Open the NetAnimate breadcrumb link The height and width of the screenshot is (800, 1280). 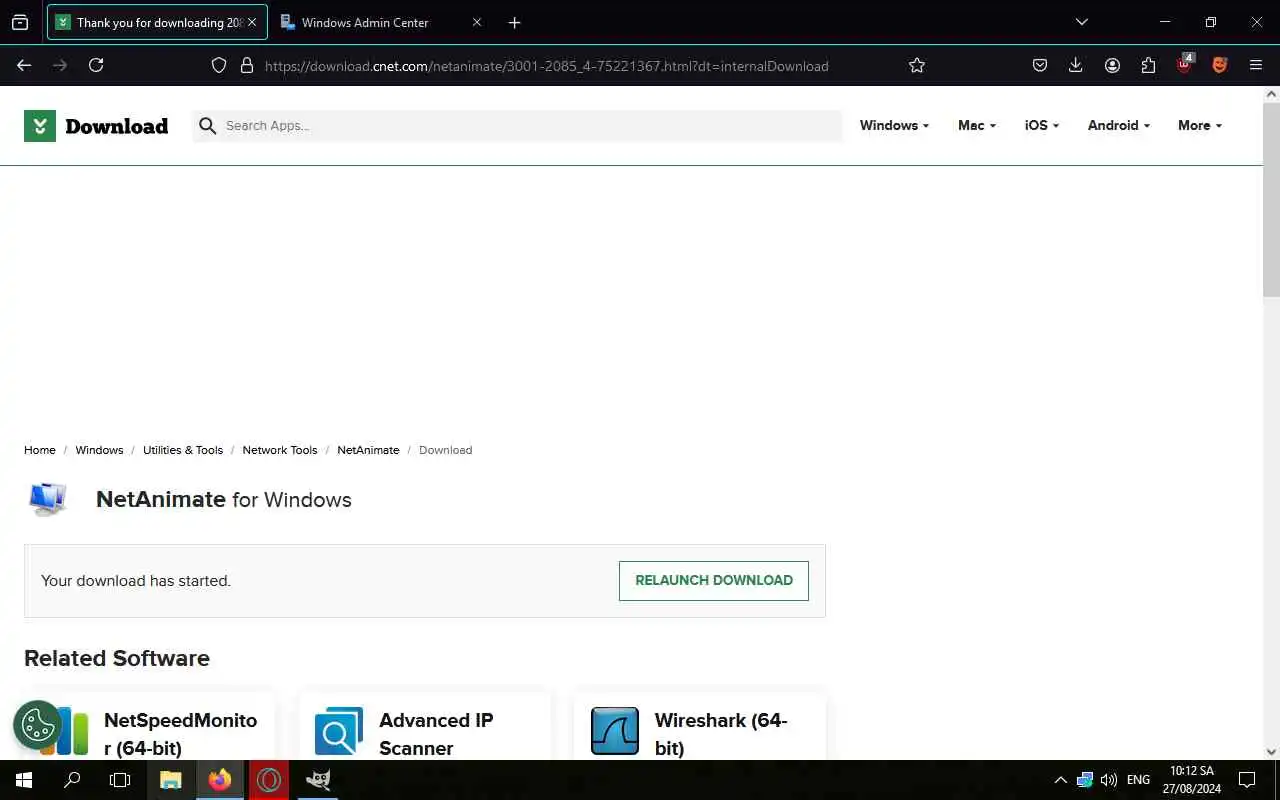click(368, 450)
